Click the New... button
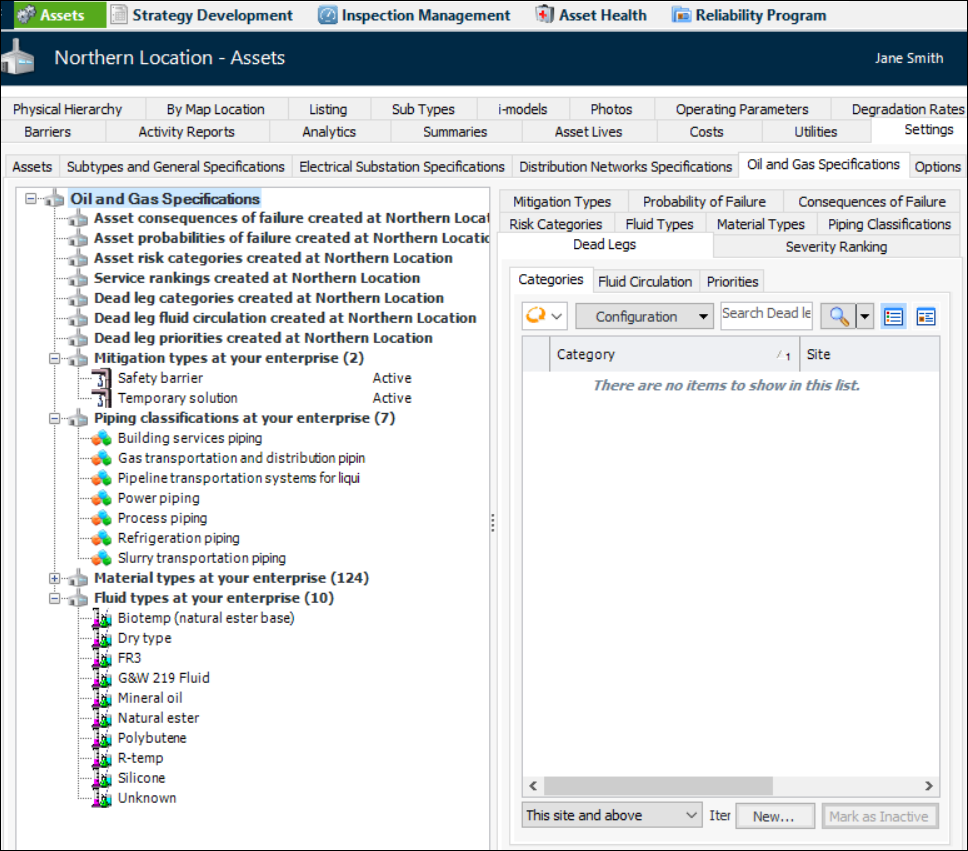Image resolution: width=968 pixels, height=851 pixels. [774, 816]
